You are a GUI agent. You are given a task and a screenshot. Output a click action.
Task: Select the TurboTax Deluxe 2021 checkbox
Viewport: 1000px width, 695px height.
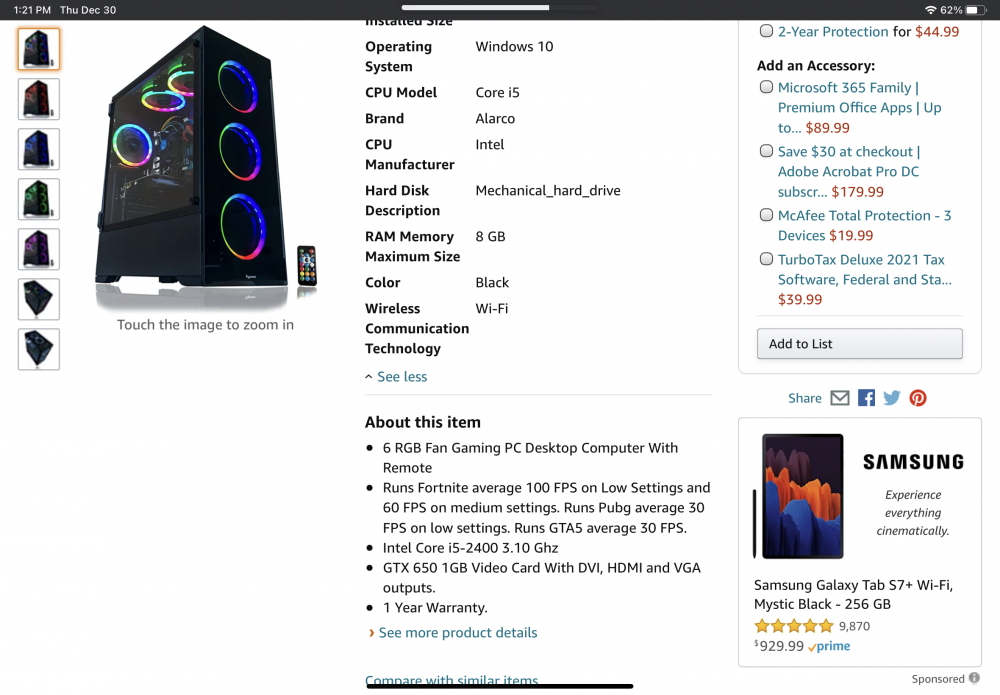766,258
